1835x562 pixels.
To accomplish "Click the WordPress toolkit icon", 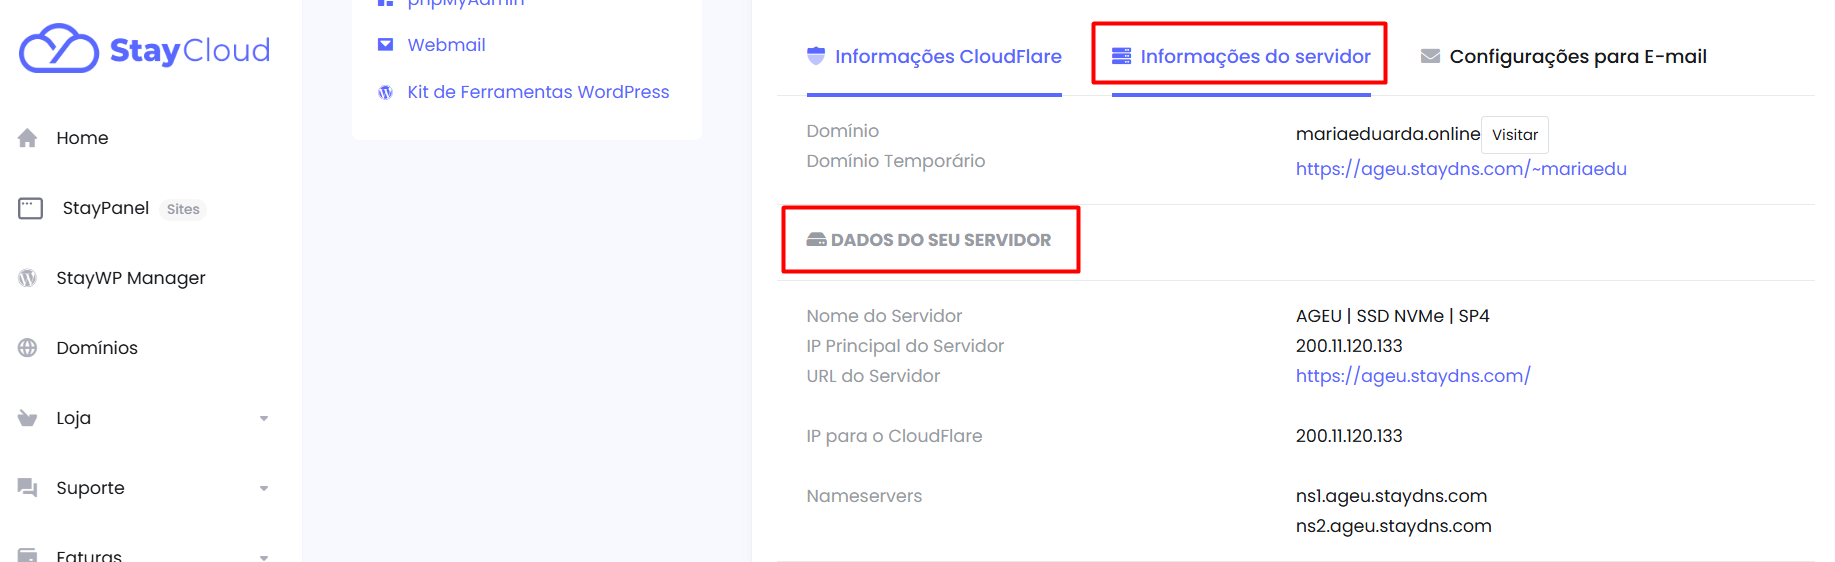I will coord(385,92).
